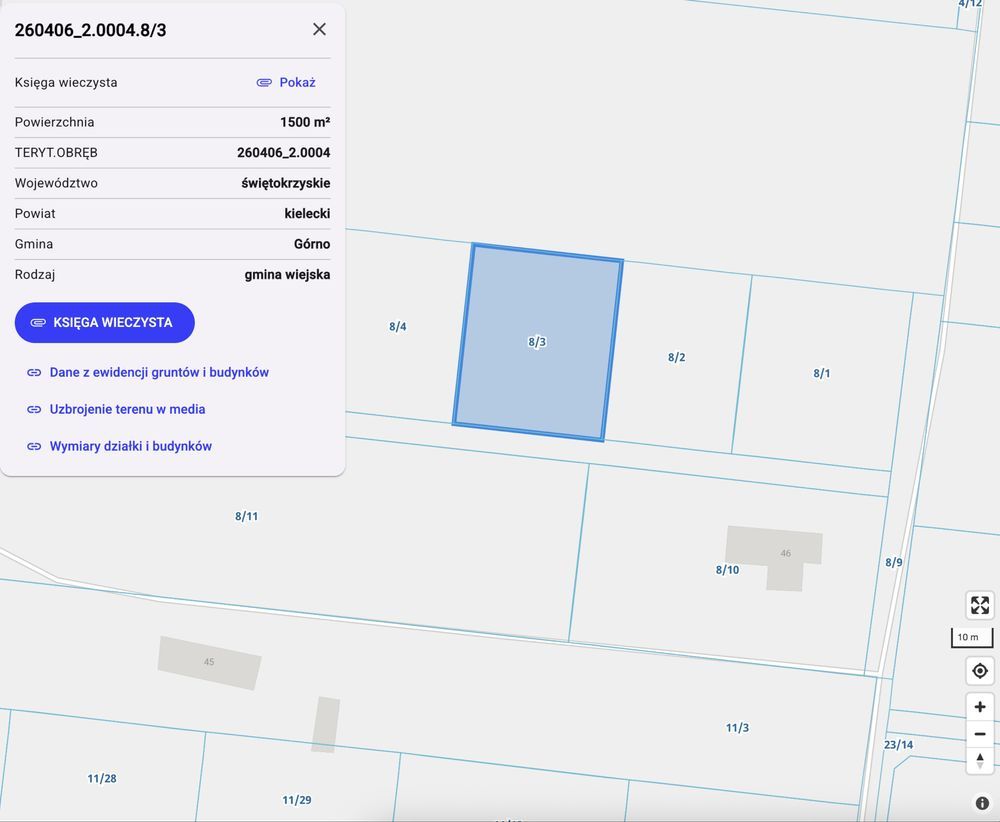Click link icon beside Uzbrojenie terenu

click(34, 409)
